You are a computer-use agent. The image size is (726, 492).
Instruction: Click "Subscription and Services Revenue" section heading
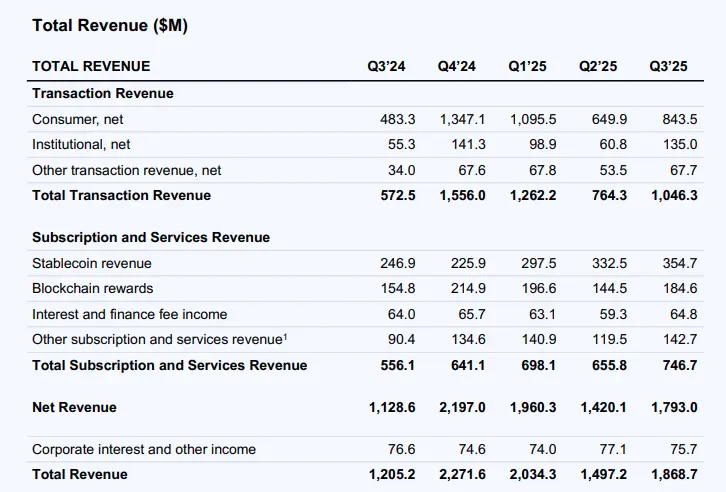151,238
